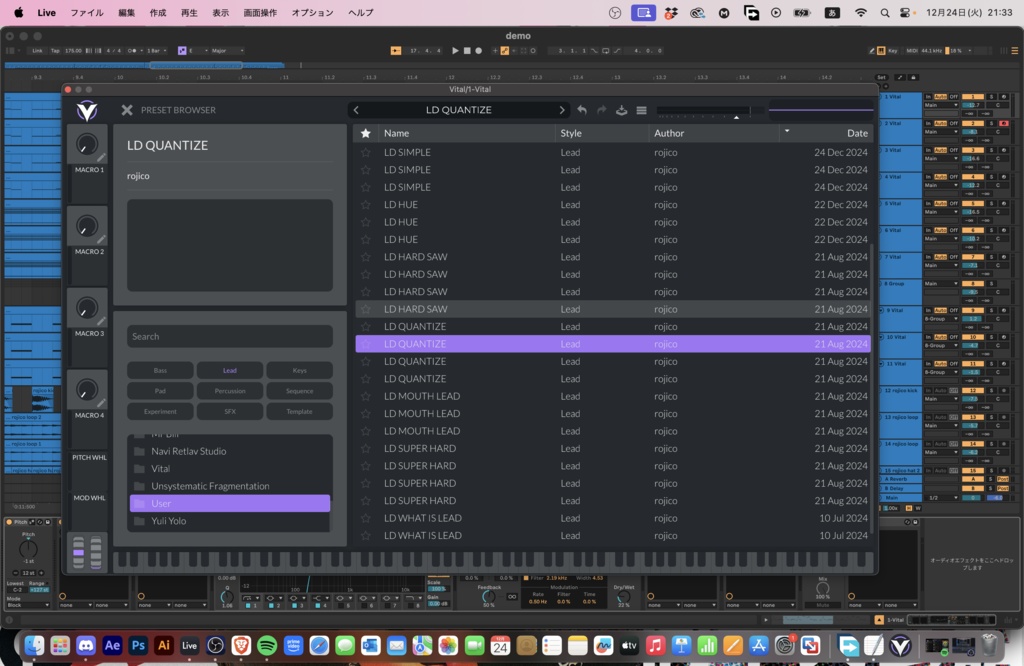The image size is (1024, 666).
Task: Open After Effects from the Dock
Action: (x=112, y=646)
